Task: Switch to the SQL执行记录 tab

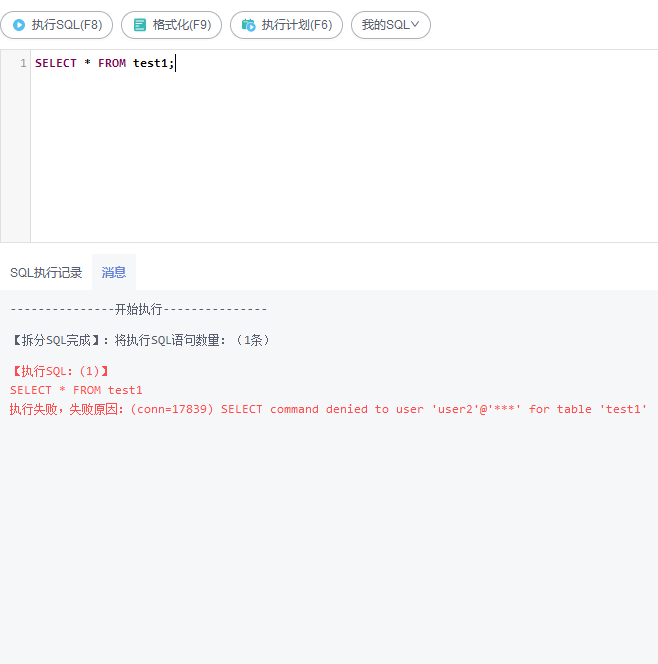Action: [x=46, y=272]
